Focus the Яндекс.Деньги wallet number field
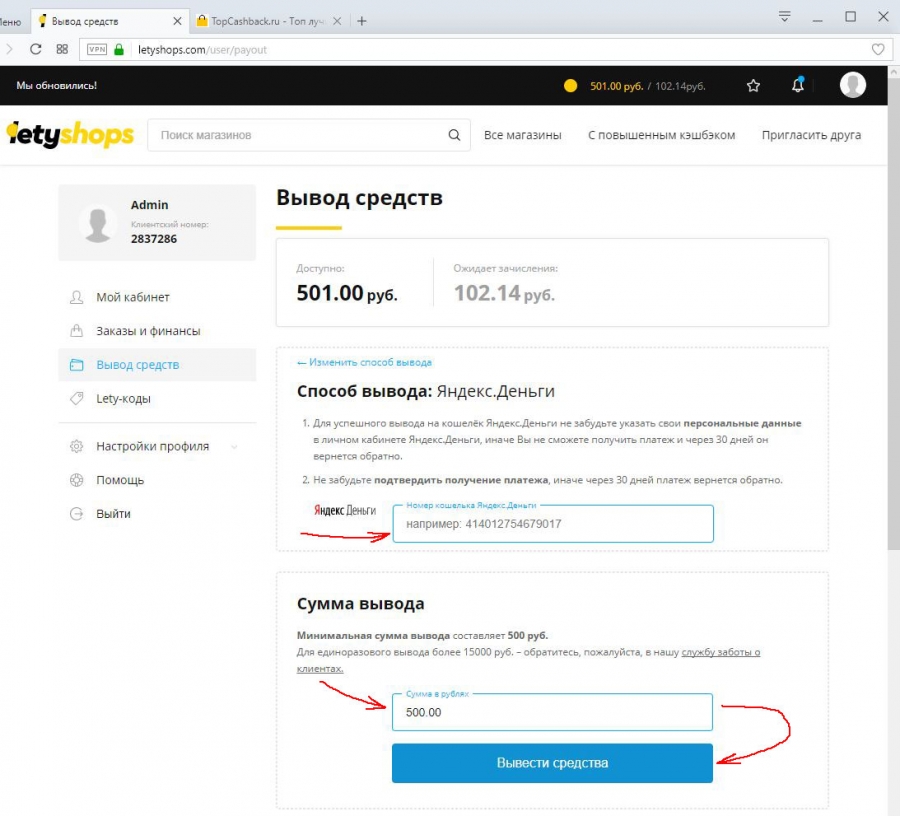 (x=553, y=524)
